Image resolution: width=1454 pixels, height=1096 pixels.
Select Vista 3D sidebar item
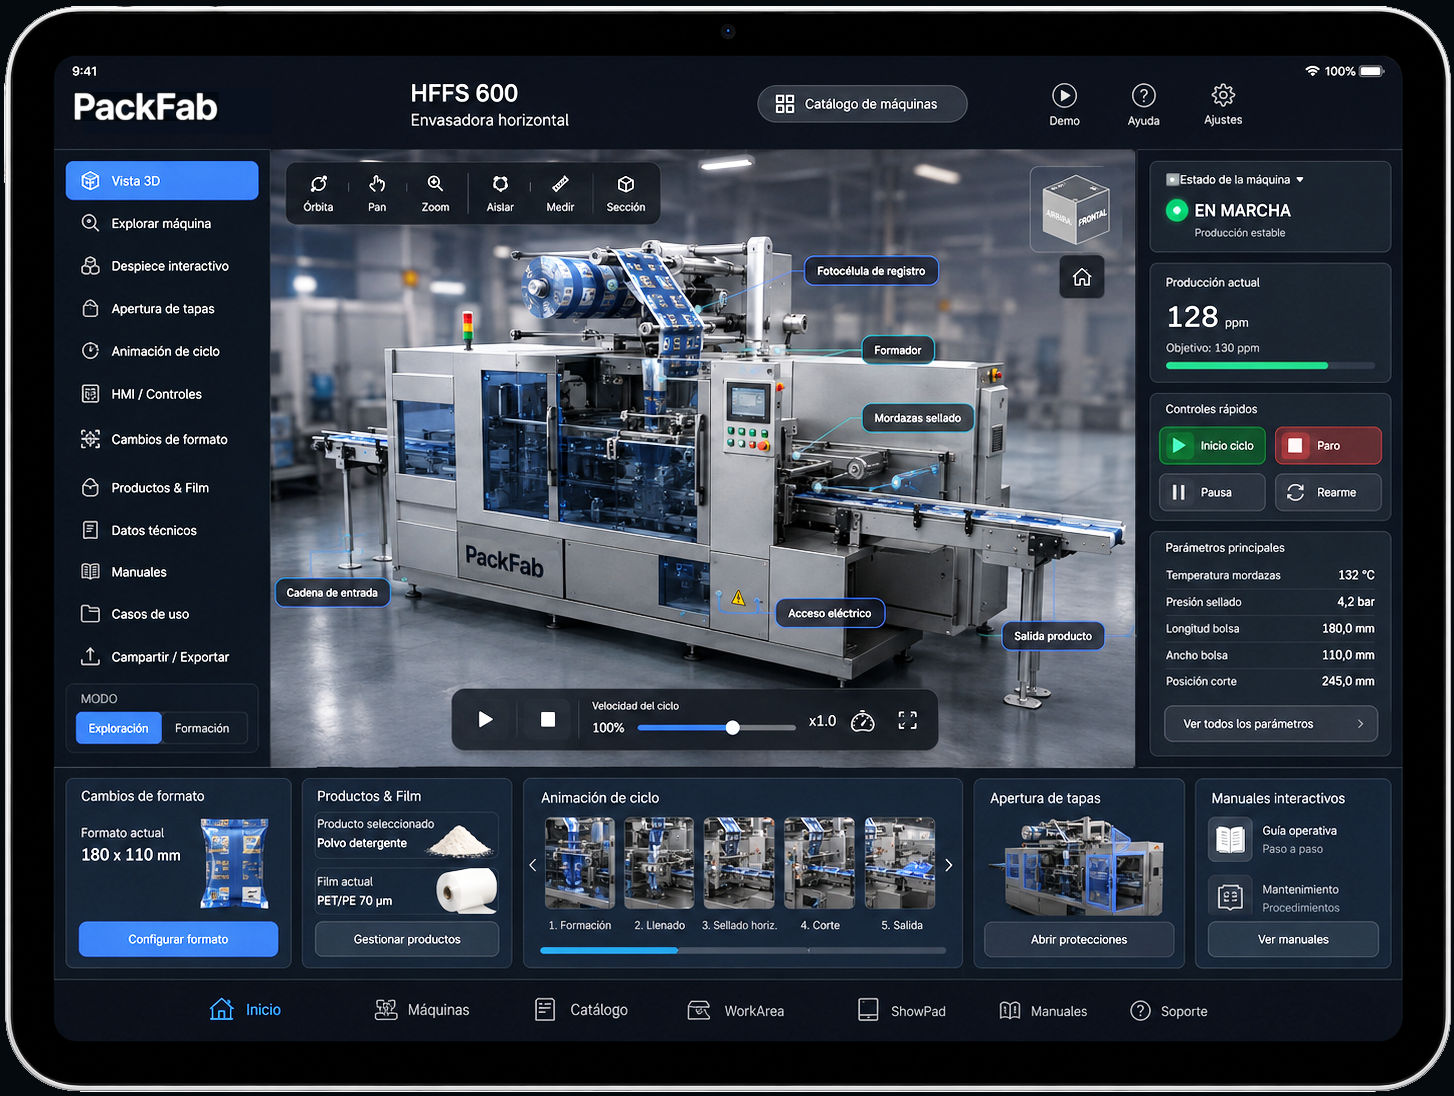(162, 181)
